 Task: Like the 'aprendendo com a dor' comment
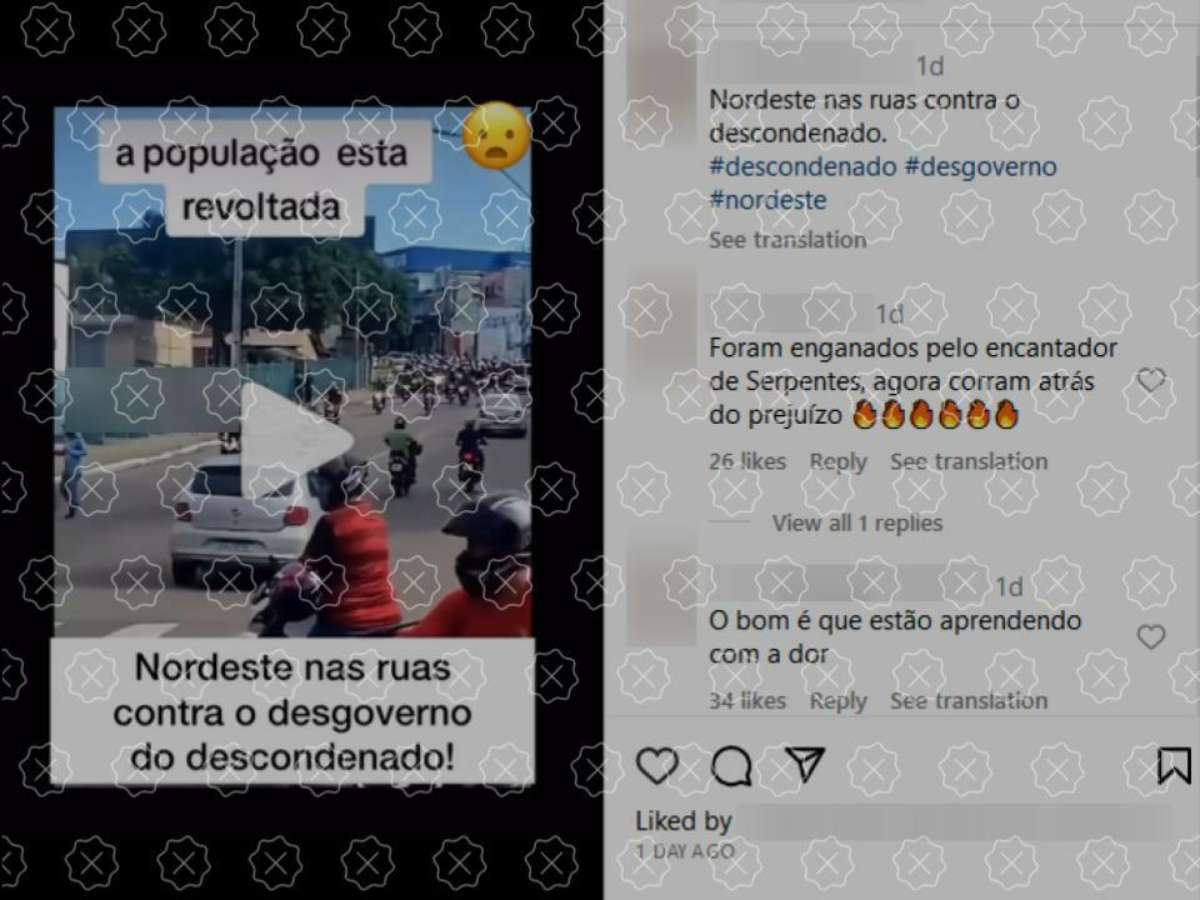(1151, 637)
